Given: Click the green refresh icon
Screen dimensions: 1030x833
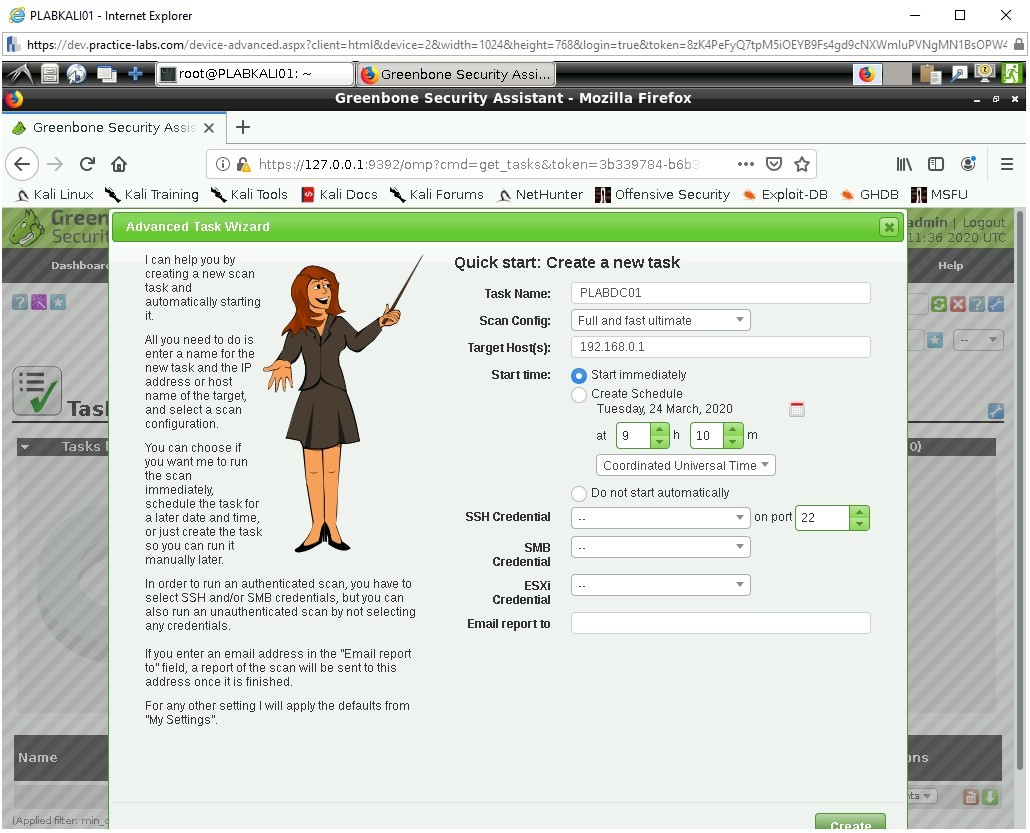Looking at the screenshot, I should tap(938, 303).
